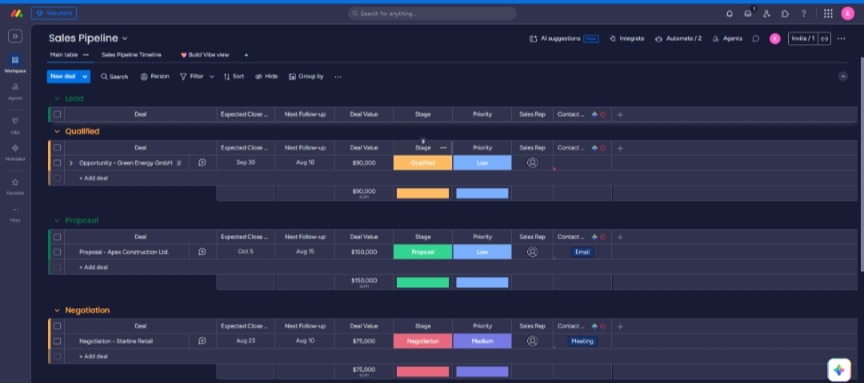Tick checkbox for Green Energy GmbH deal
Image resolution: width=864 pixels, height=383 pixels.
[57, 163]
